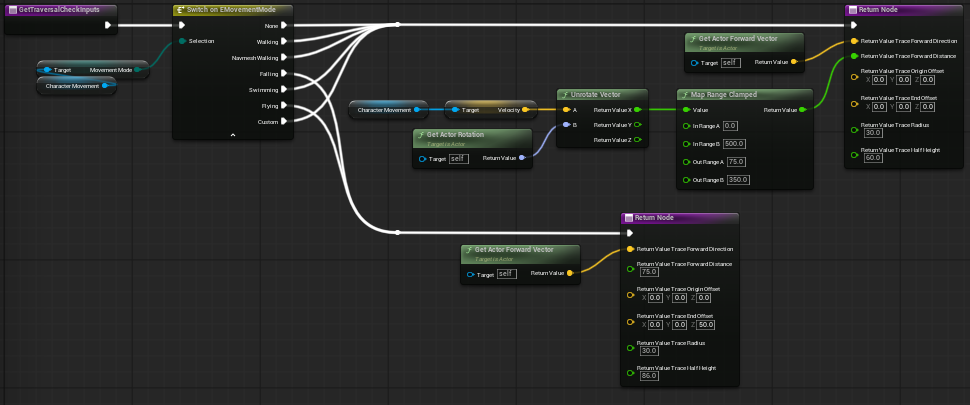Select the Map Range Clamped node header
Image resolution: width=970 pixels, height=405 pixels.
click(x=745, y=94)
